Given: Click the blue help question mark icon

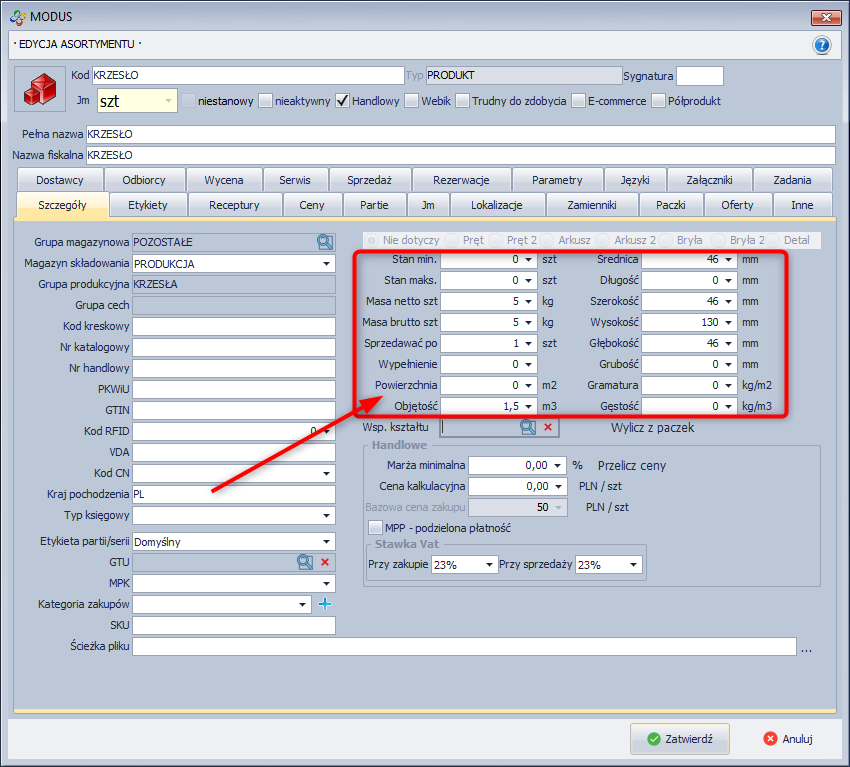Looking at the screenshot, I should point(822,45).
